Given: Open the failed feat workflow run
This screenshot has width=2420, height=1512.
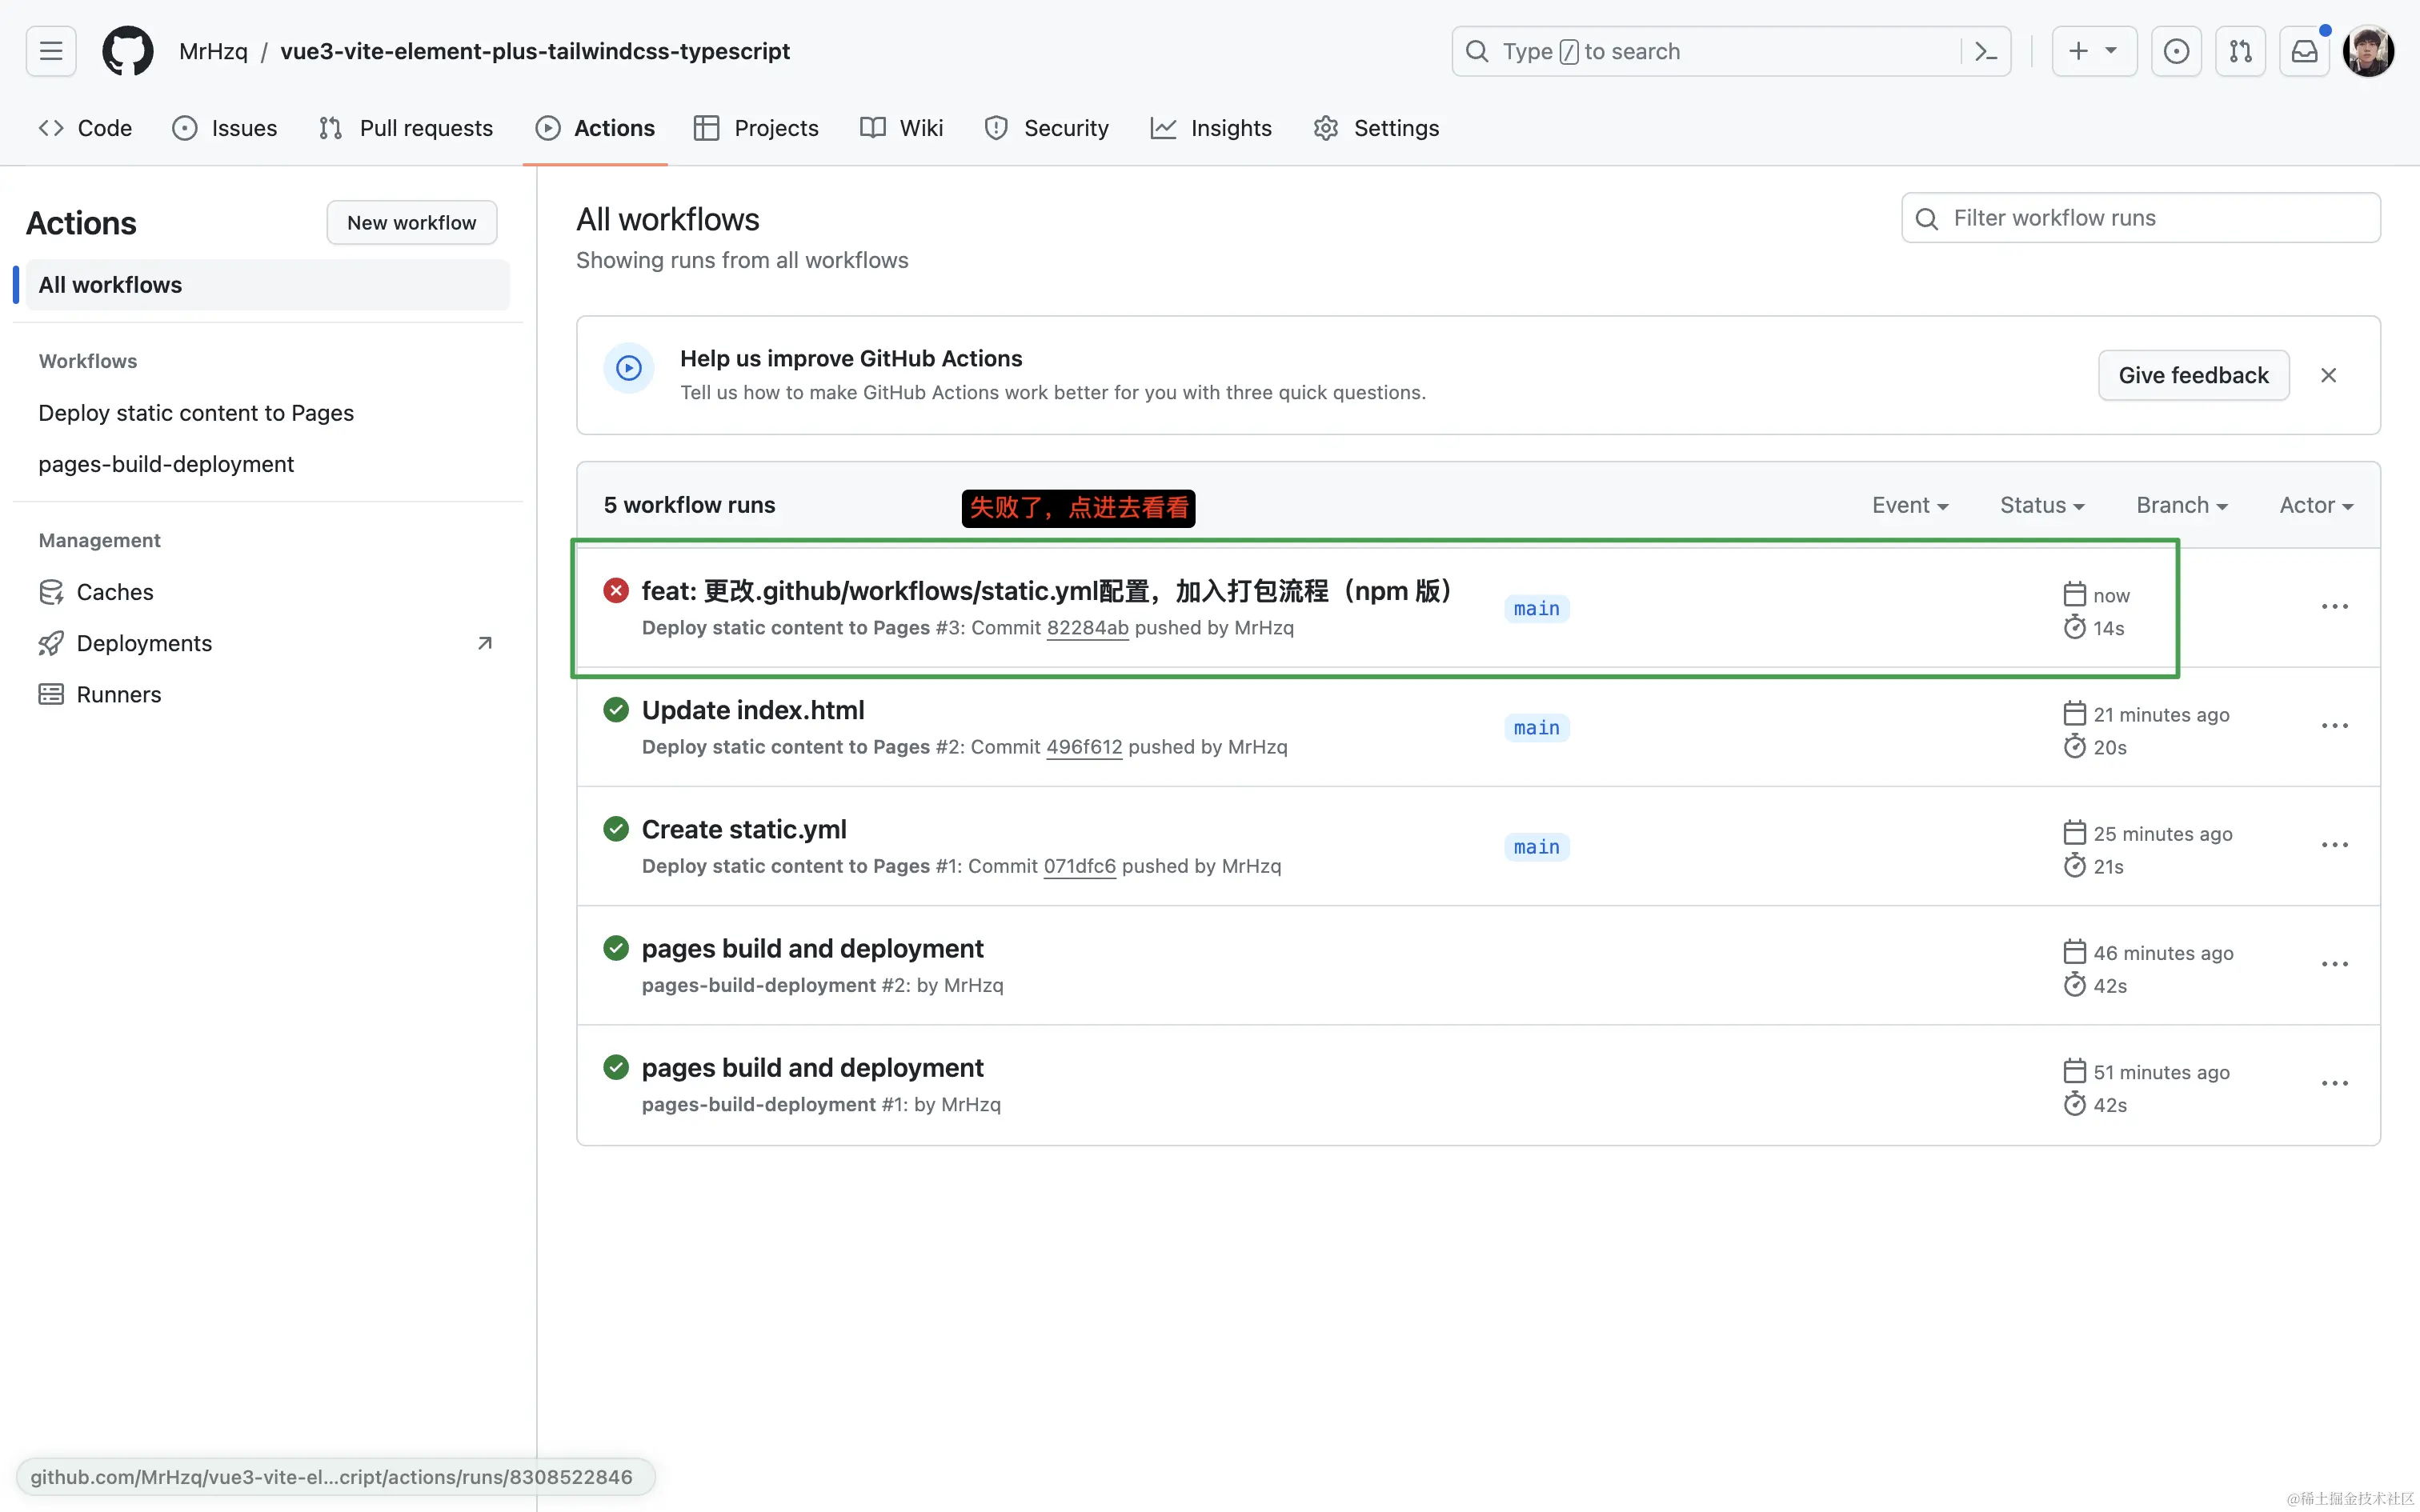Looking at the screenshot, I should click(x=1045, y=591).
